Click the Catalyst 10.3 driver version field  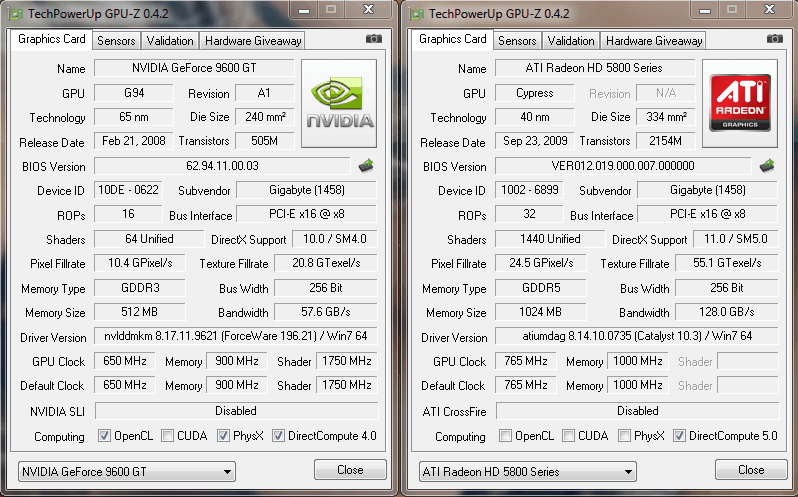point(637,336)
